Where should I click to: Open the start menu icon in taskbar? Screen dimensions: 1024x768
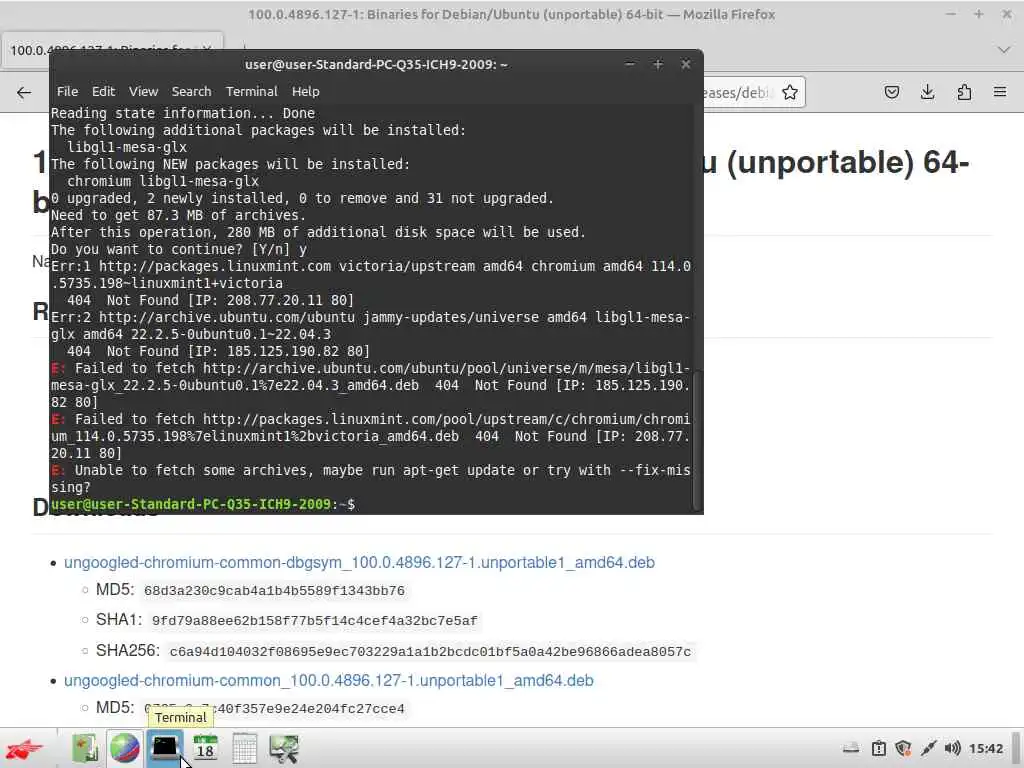[x=24, y=748]
